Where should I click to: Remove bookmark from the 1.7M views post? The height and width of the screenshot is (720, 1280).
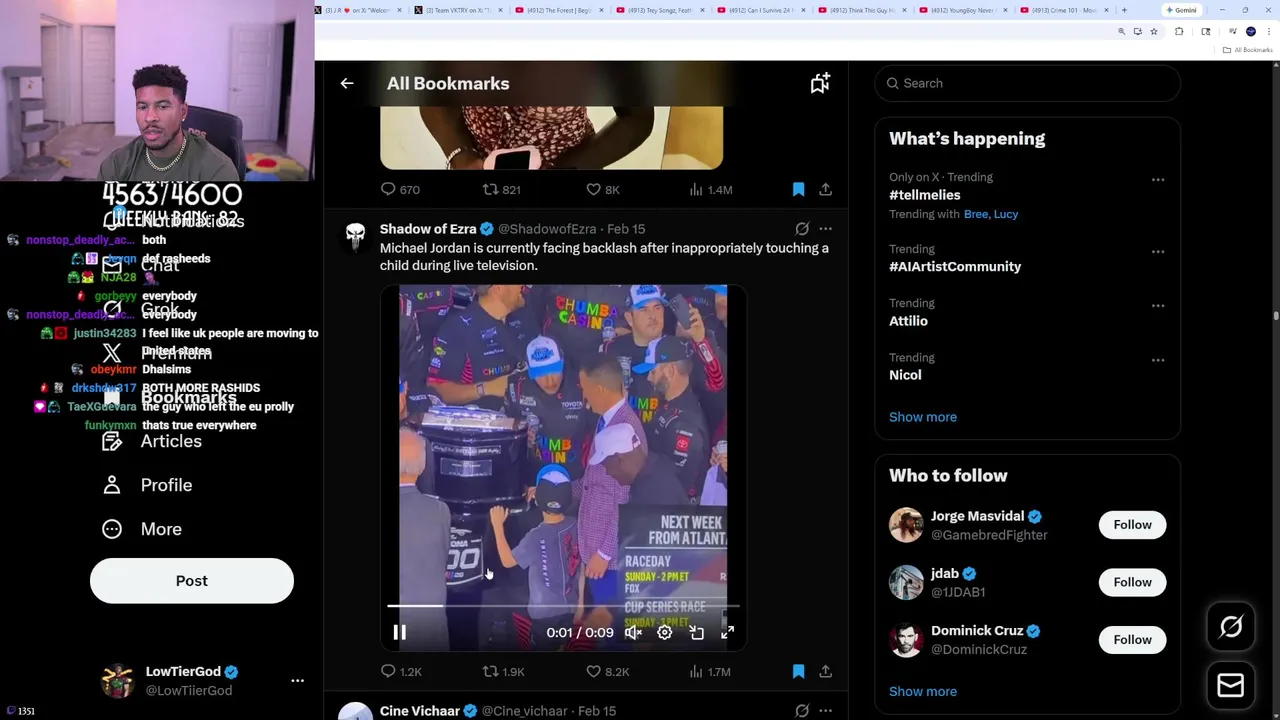pos(798,672)
